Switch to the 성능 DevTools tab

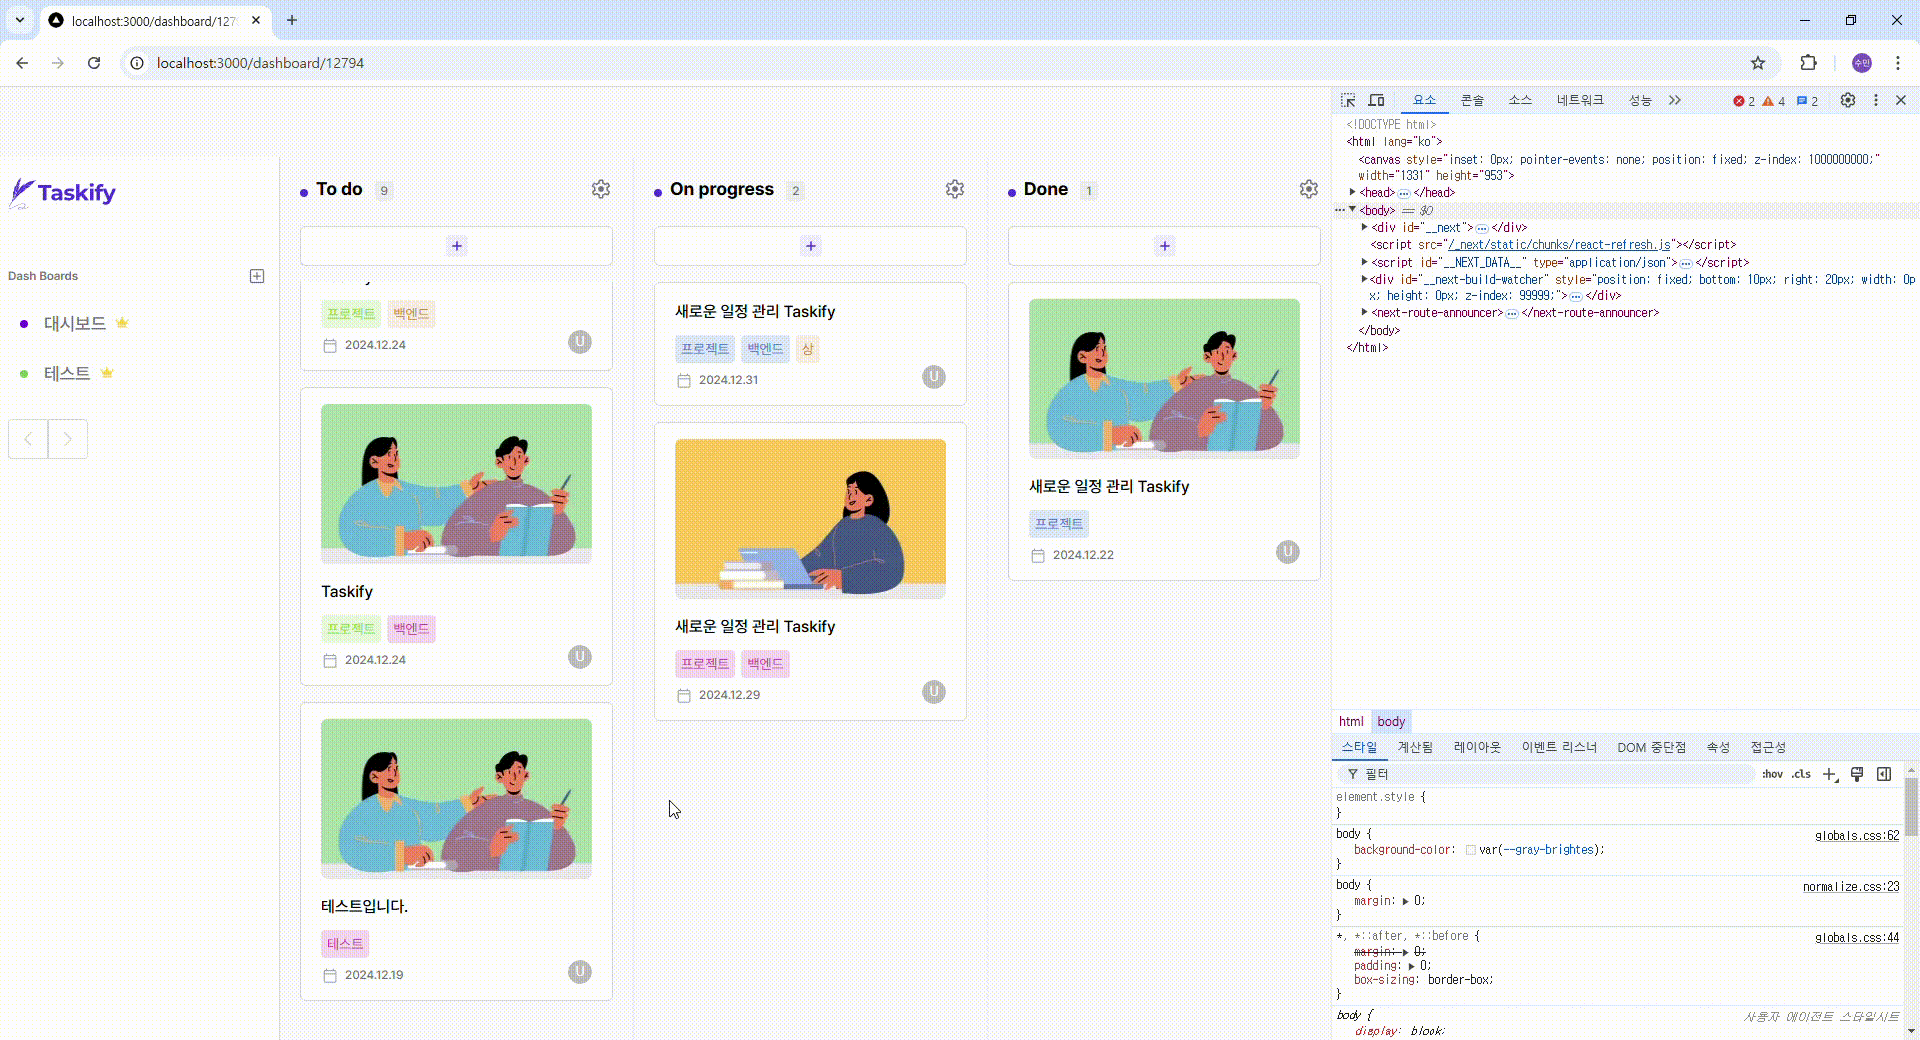1640,101
